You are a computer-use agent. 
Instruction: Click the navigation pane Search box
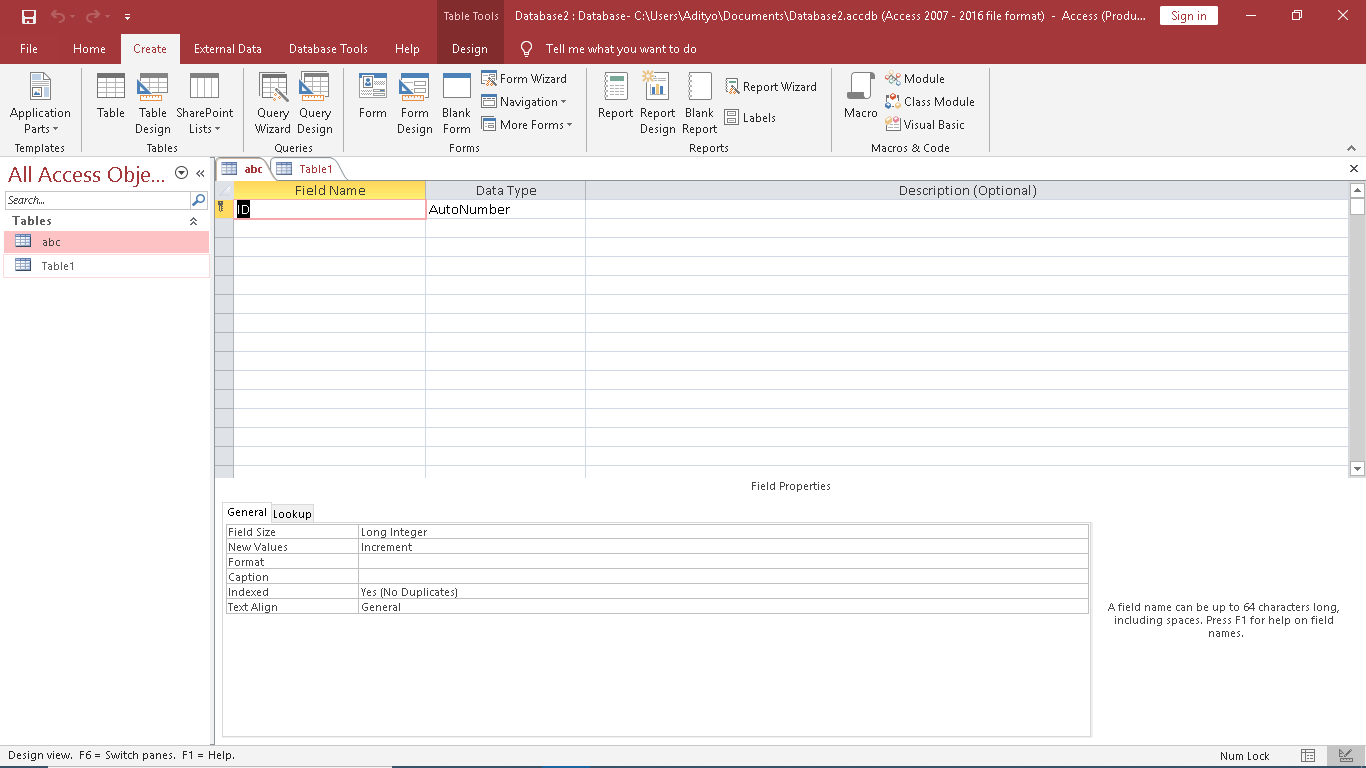pos(97,200)
